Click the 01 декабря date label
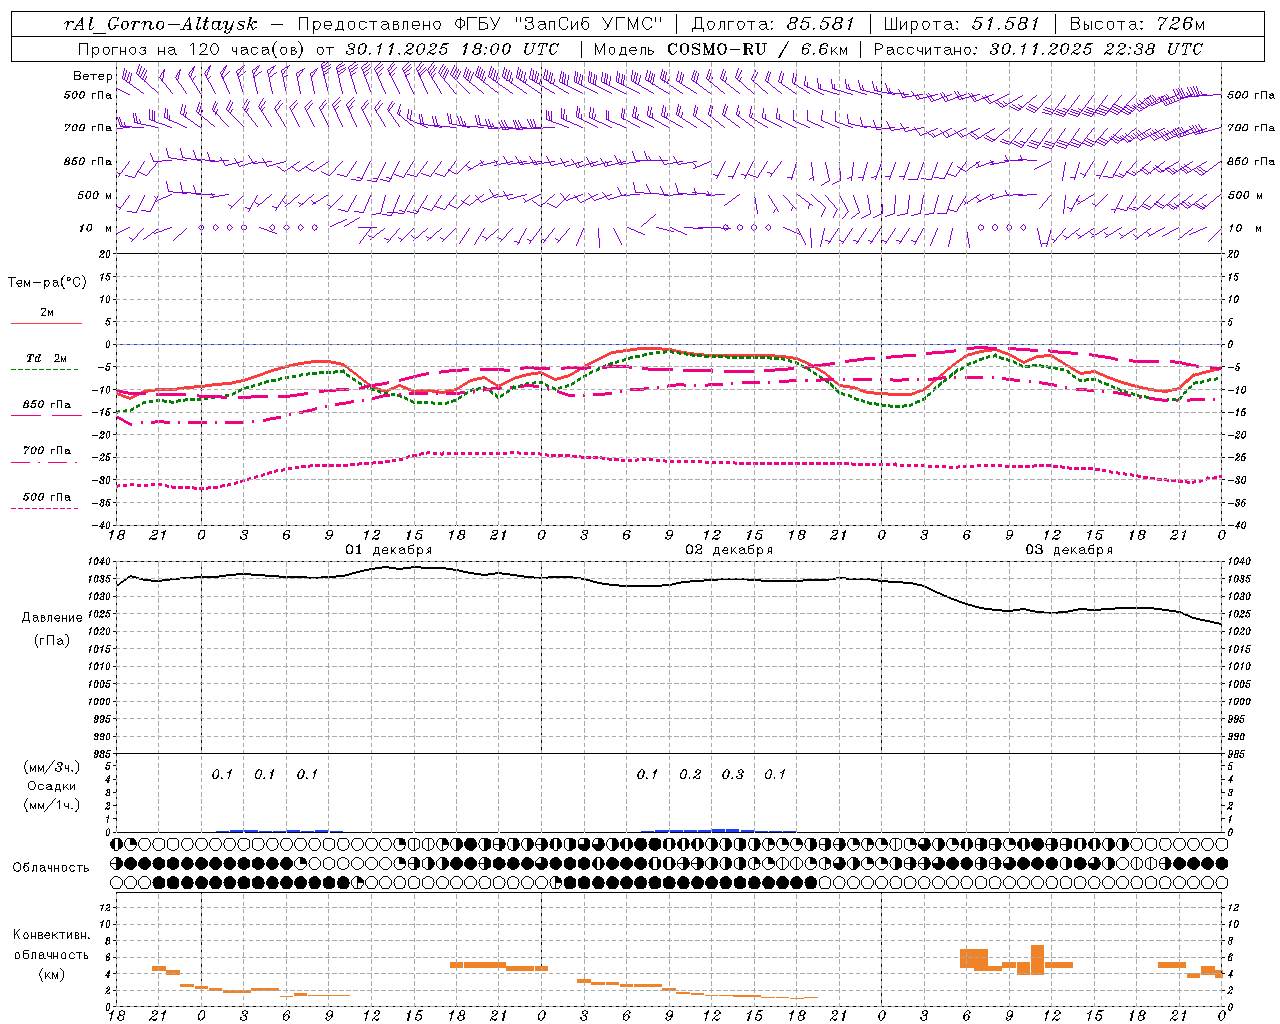This screenshot has width=1280, height=1024. [x=389, y=550]
